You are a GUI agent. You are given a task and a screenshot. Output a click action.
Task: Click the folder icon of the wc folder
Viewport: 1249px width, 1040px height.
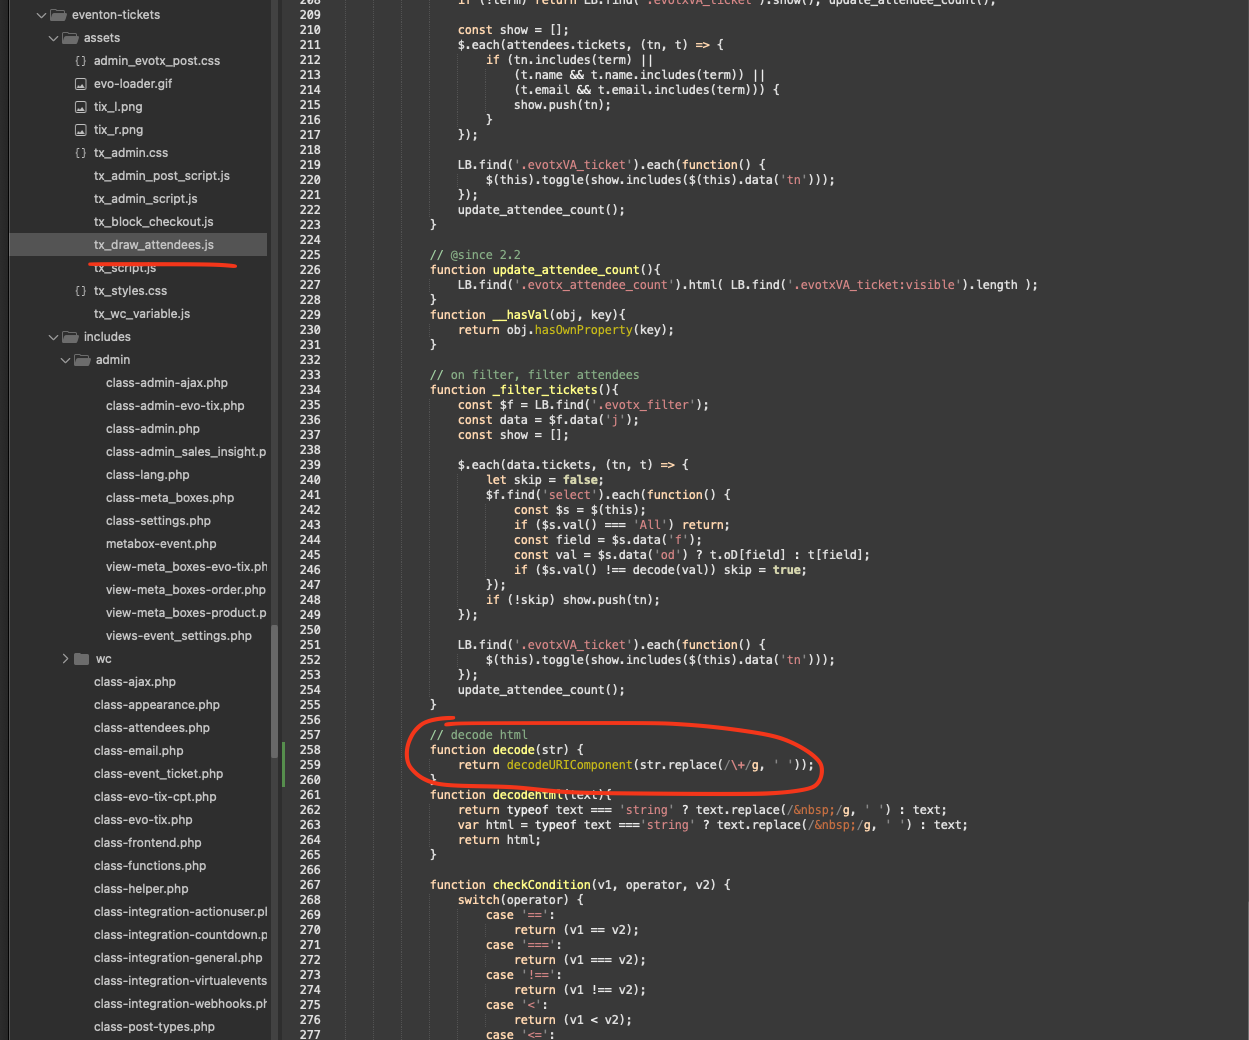[82, 659]
